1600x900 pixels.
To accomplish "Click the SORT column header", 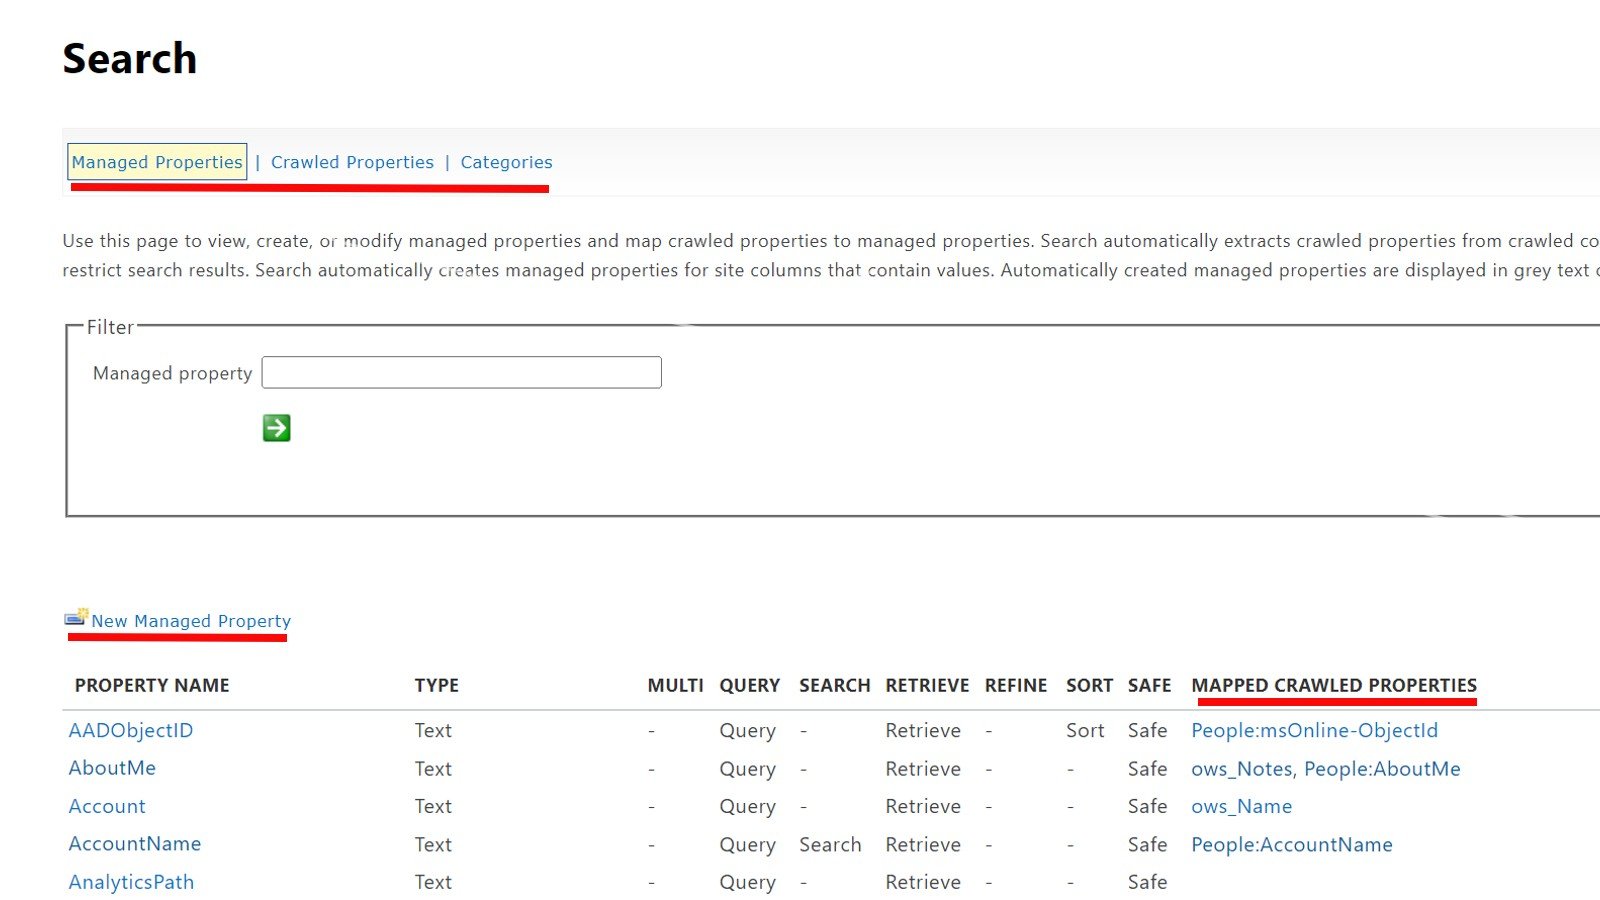I will [x=1089, y=685].
